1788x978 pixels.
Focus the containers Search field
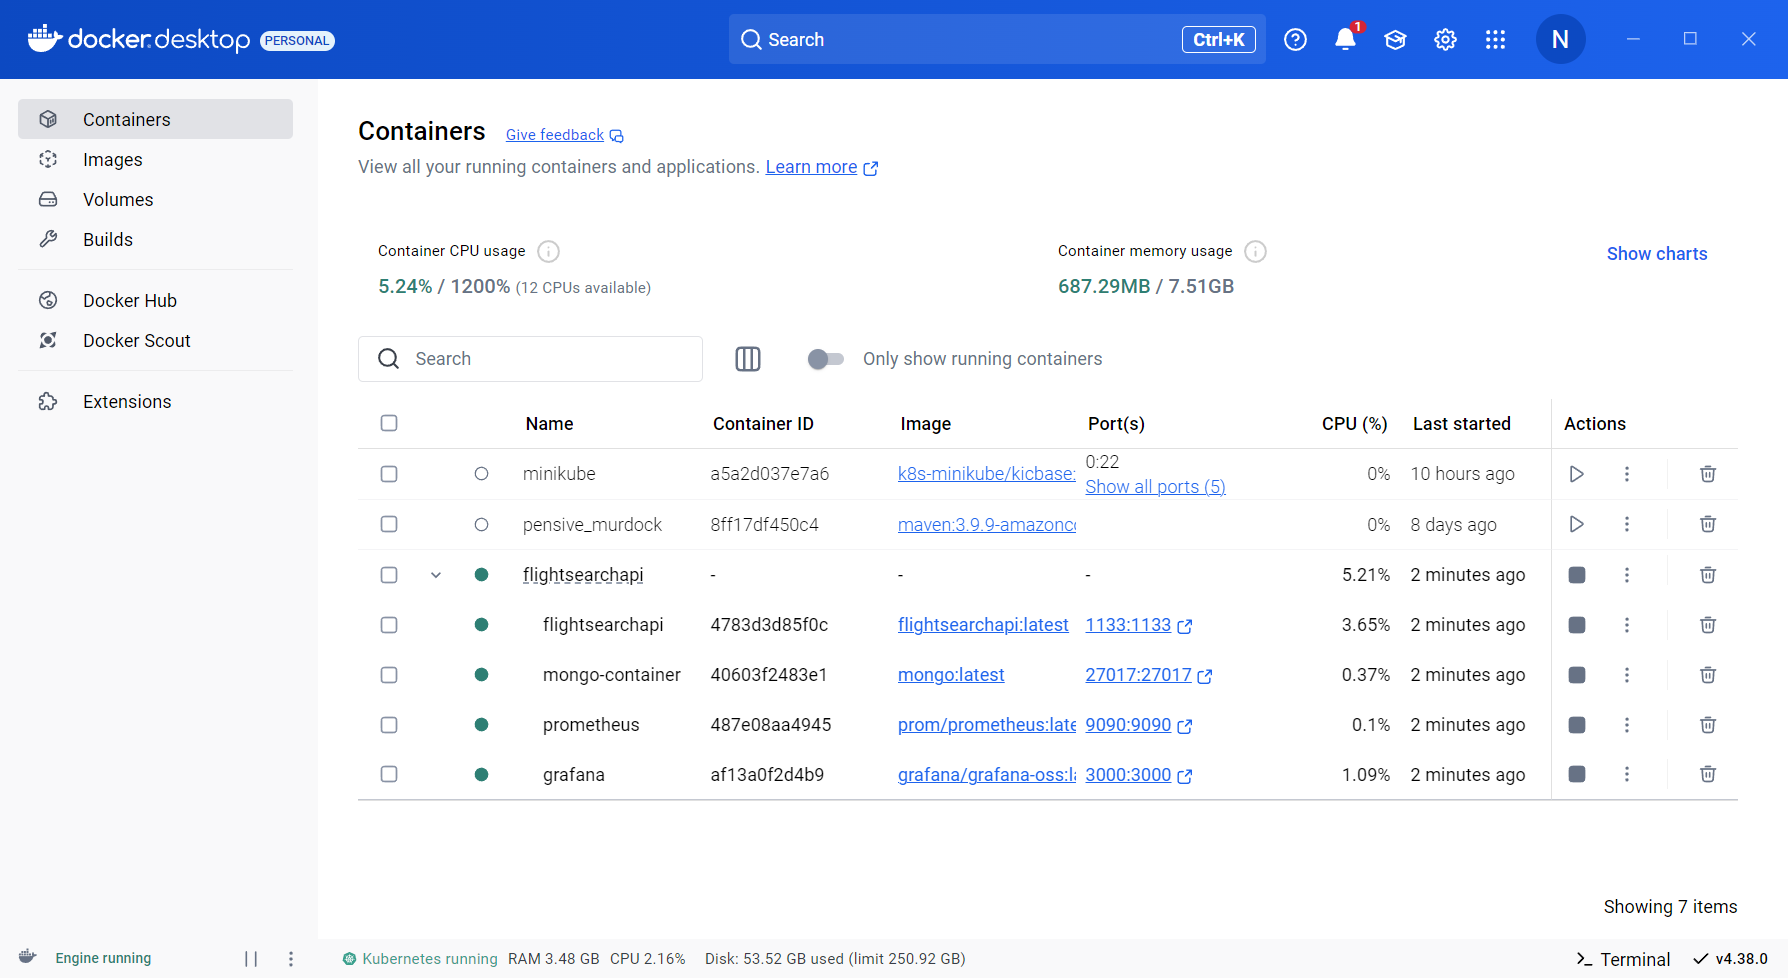click(x=530, y=359)
